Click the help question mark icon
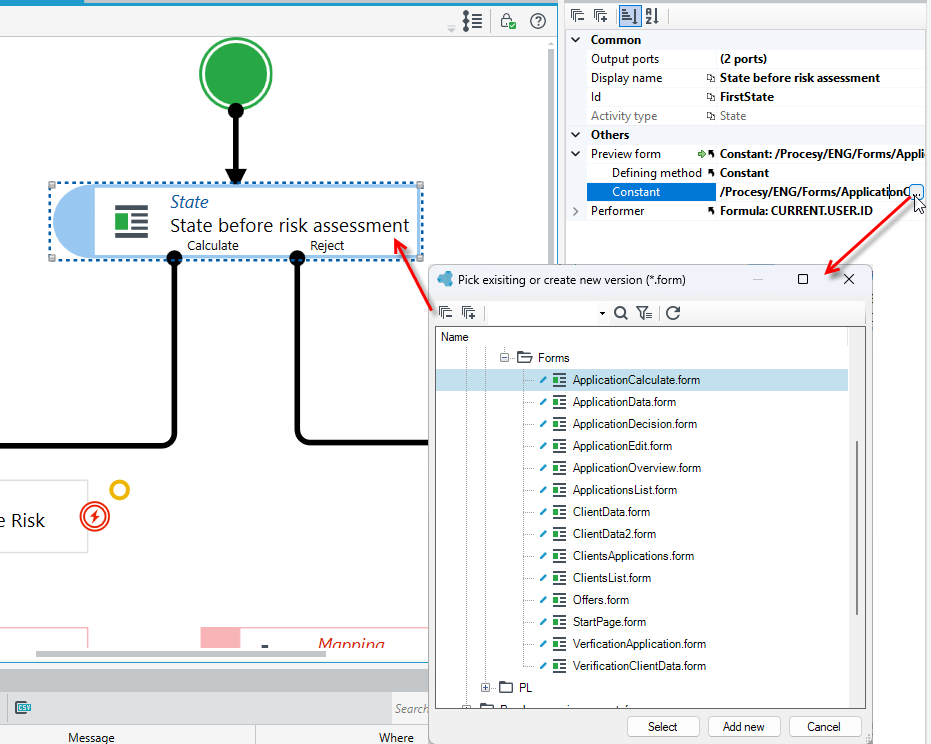The width and height of the screenshot is (931, 744). pyautogui.click(x=538, y=21)
